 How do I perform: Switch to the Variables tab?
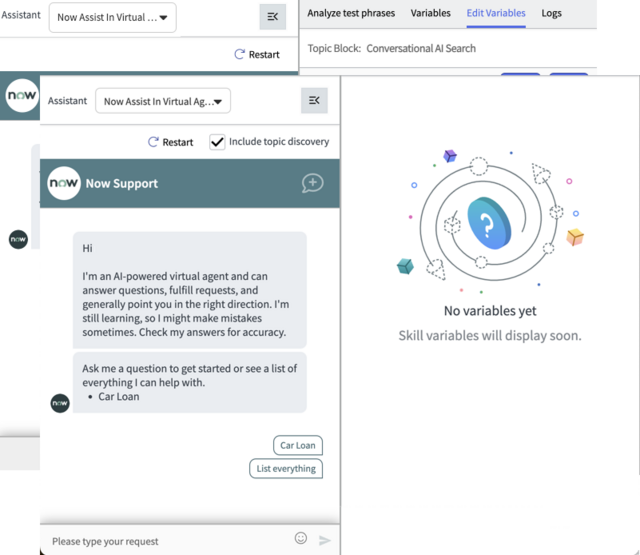coord(431,13)
